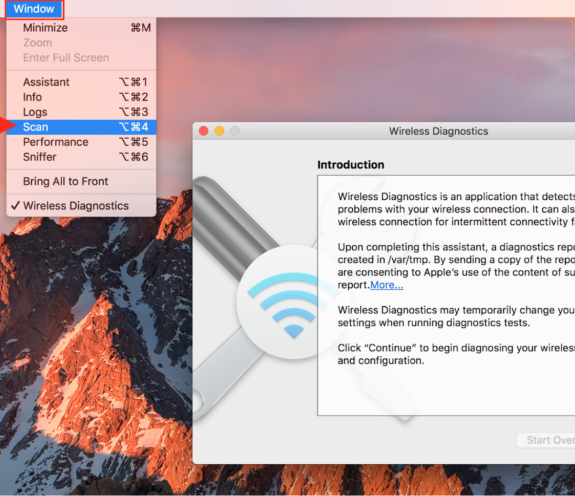Screen dimensions: 575x496
Task: Click the paragraph starting "Click "Continue" to begin"
Action: coord(456,354)
